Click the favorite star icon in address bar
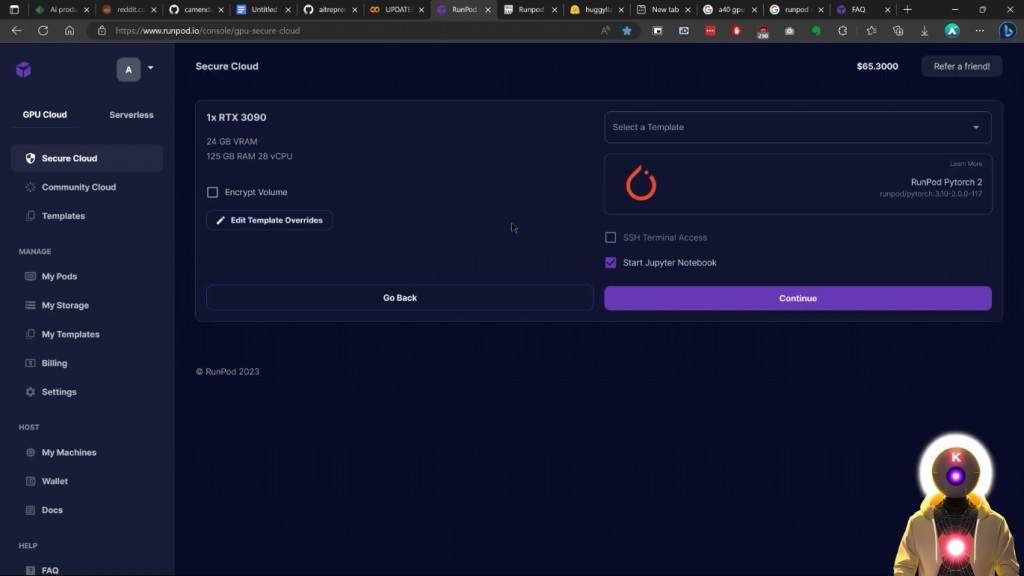This screenshot has width=1024, height=576. (627, 31)
